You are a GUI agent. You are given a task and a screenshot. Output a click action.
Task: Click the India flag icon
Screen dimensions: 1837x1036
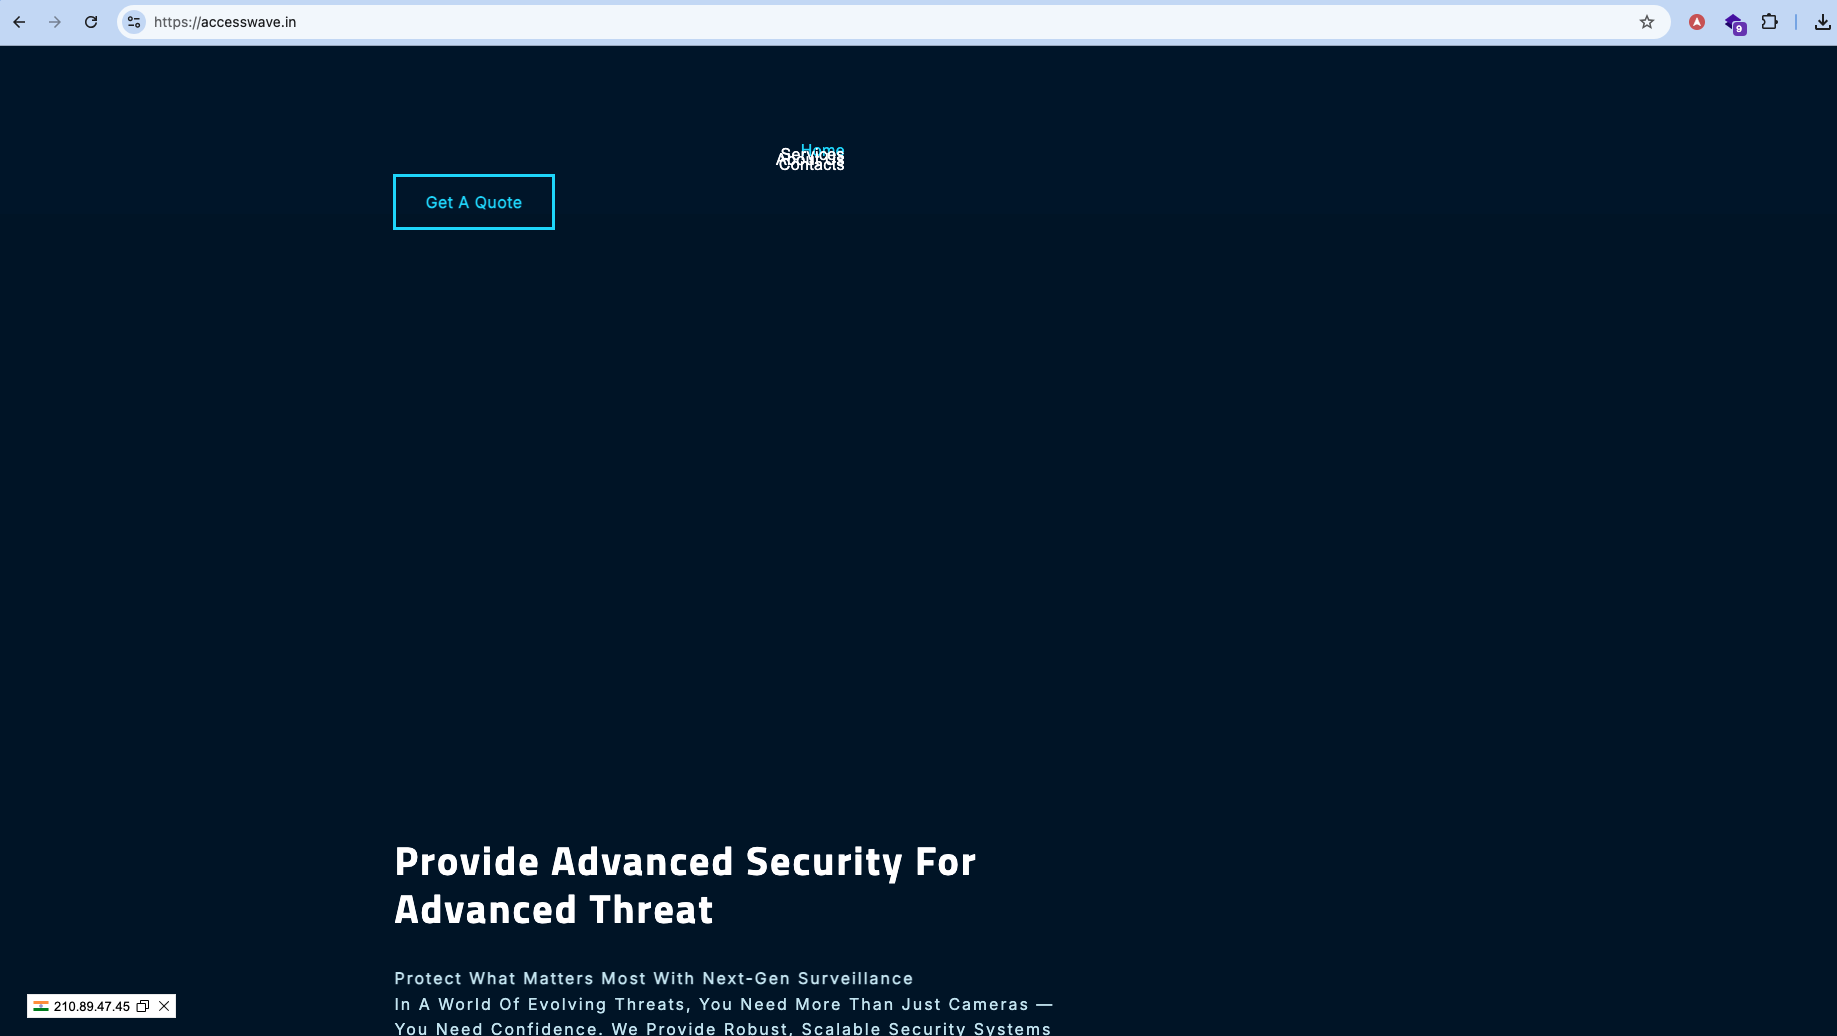(x=41, y=1006)
